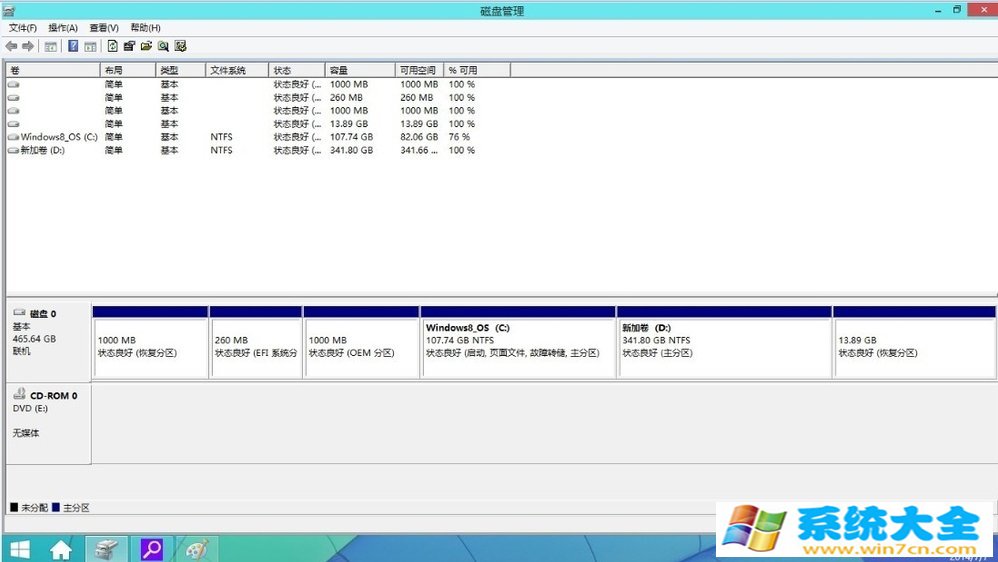Select the 1000 MB OEM 分区 partition block
998x562 pixels.
coord(362,342)
